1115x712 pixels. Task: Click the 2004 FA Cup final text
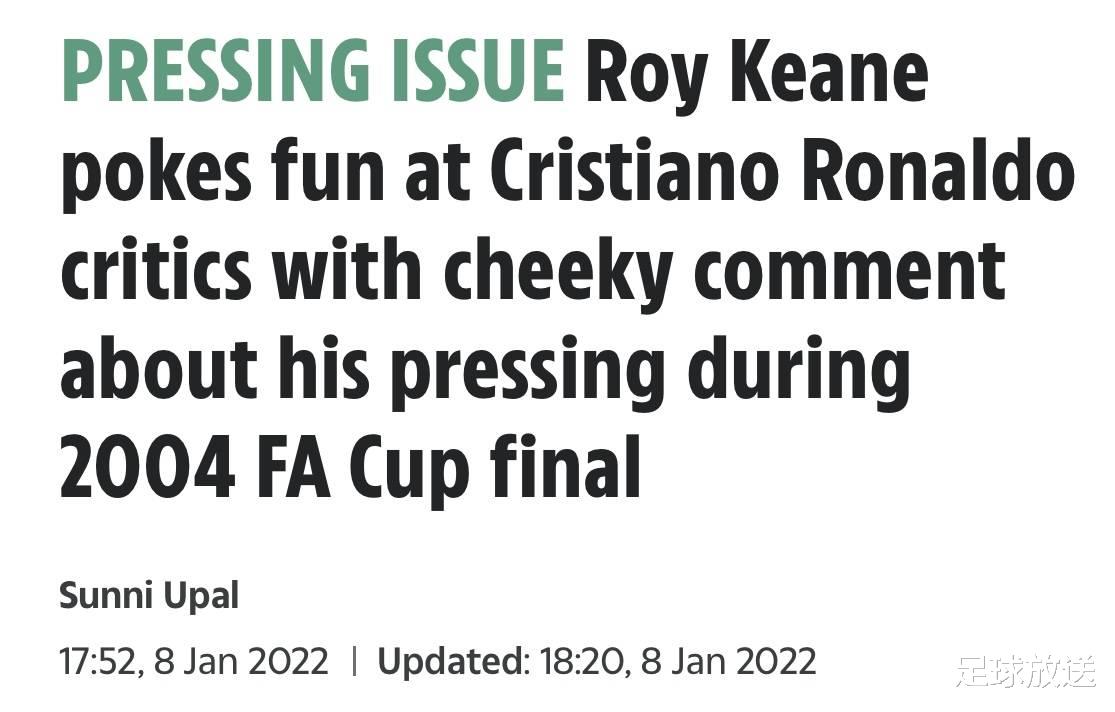(x=351, y=469)
